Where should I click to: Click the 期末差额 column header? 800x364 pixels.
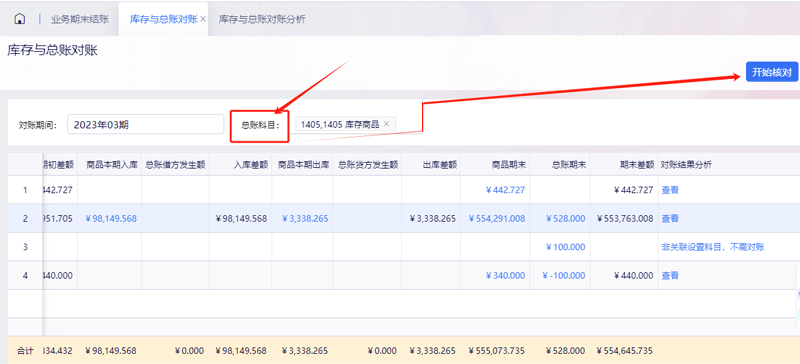(624, 164)
